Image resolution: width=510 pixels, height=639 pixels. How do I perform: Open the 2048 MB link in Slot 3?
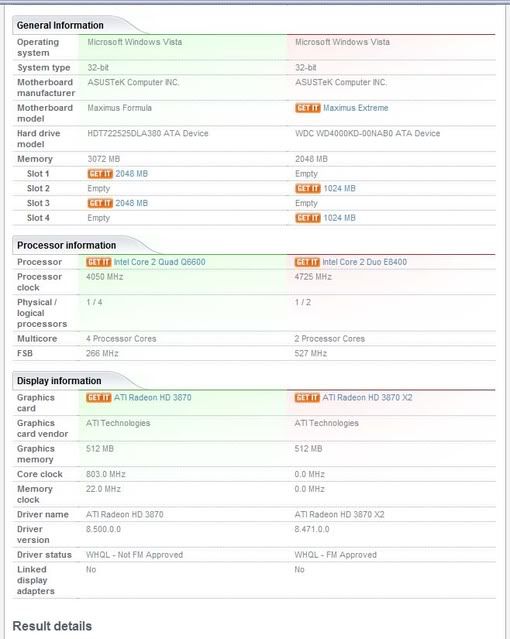131,203
